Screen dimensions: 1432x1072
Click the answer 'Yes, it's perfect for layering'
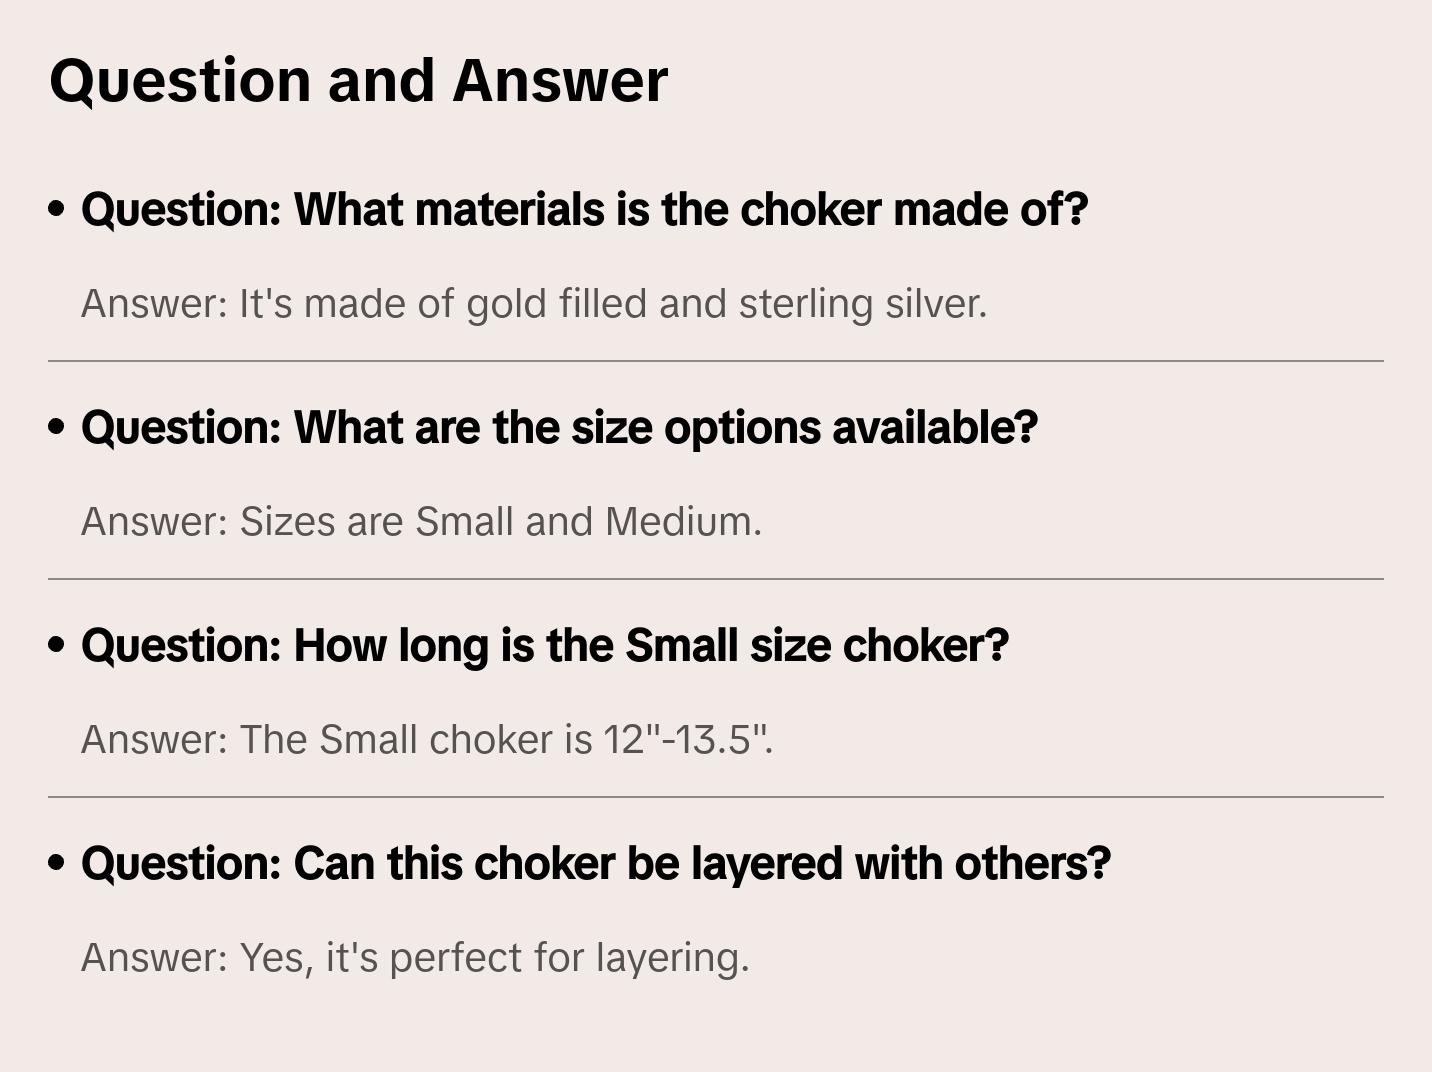pyautogui.click(x=415, y=958)
